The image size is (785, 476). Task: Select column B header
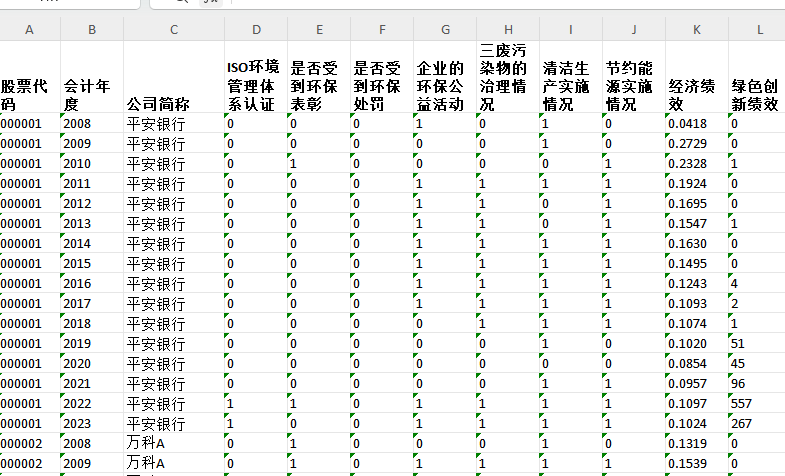[x=92, y=30]
